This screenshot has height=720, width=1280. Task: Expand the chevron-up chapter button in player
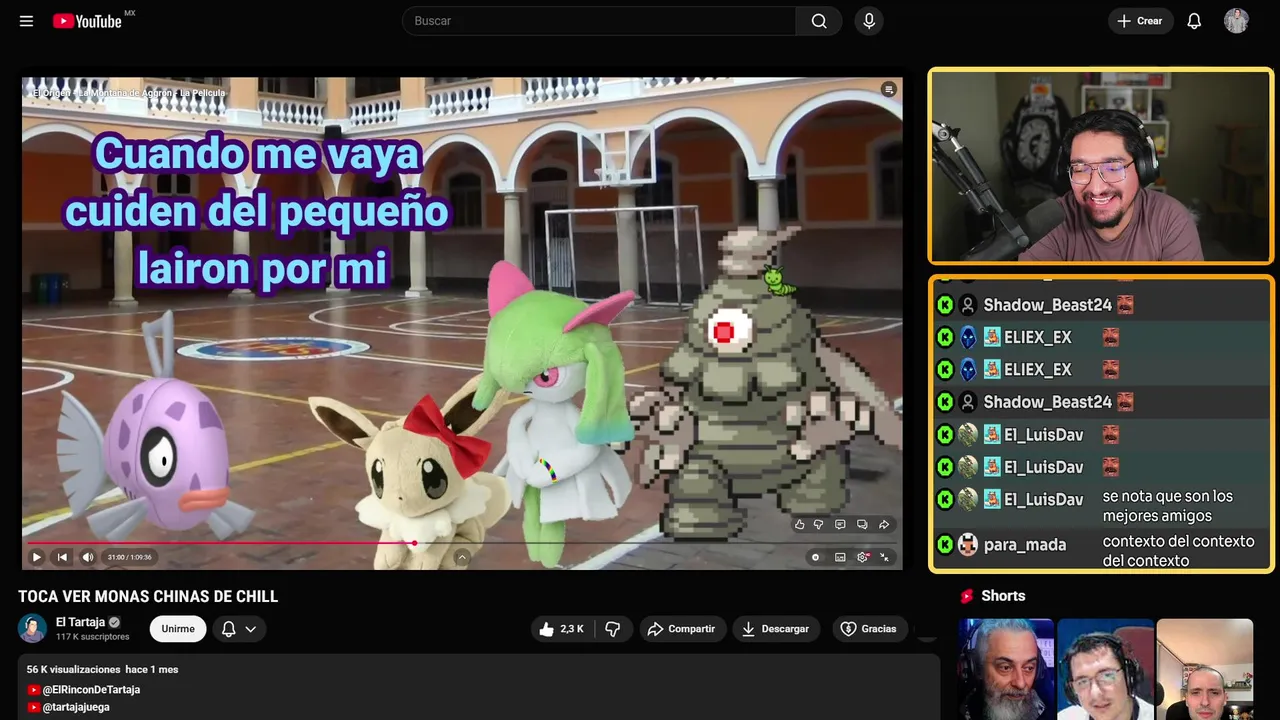pos(462,557)
